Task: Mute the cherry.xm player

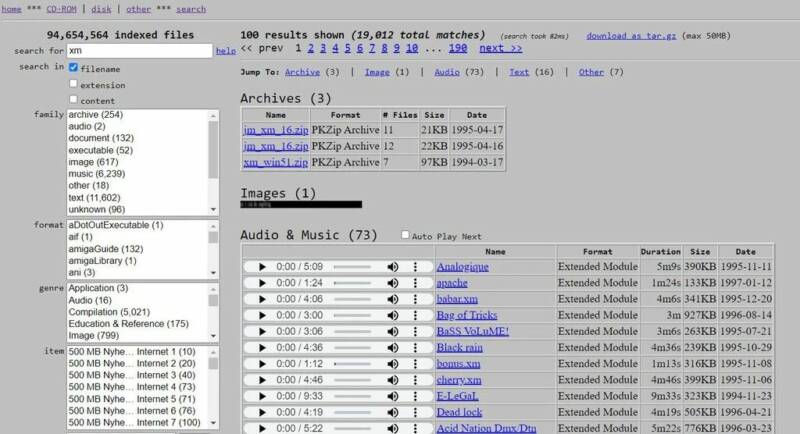Action: (392, 380)
